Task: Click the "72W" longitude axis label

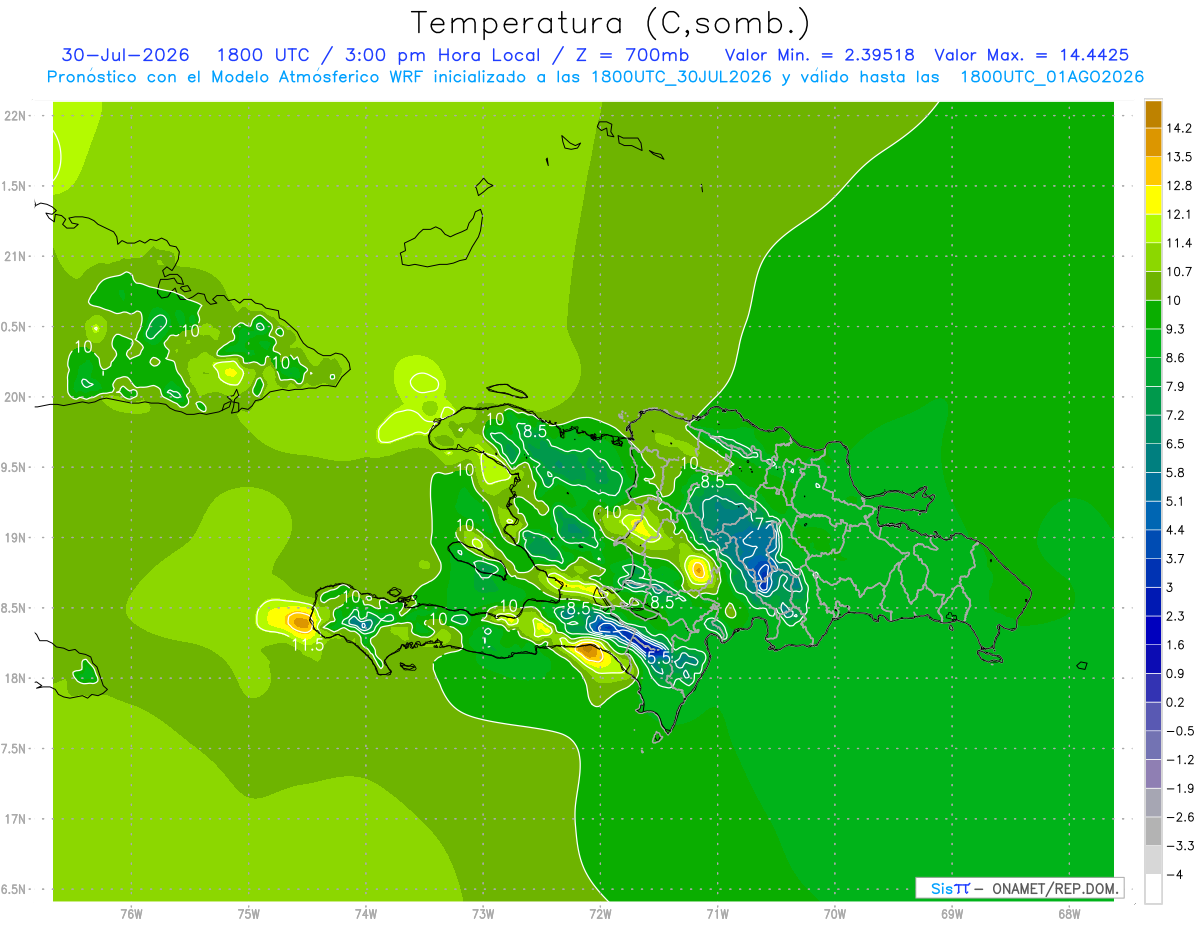Action: (600, 913)
